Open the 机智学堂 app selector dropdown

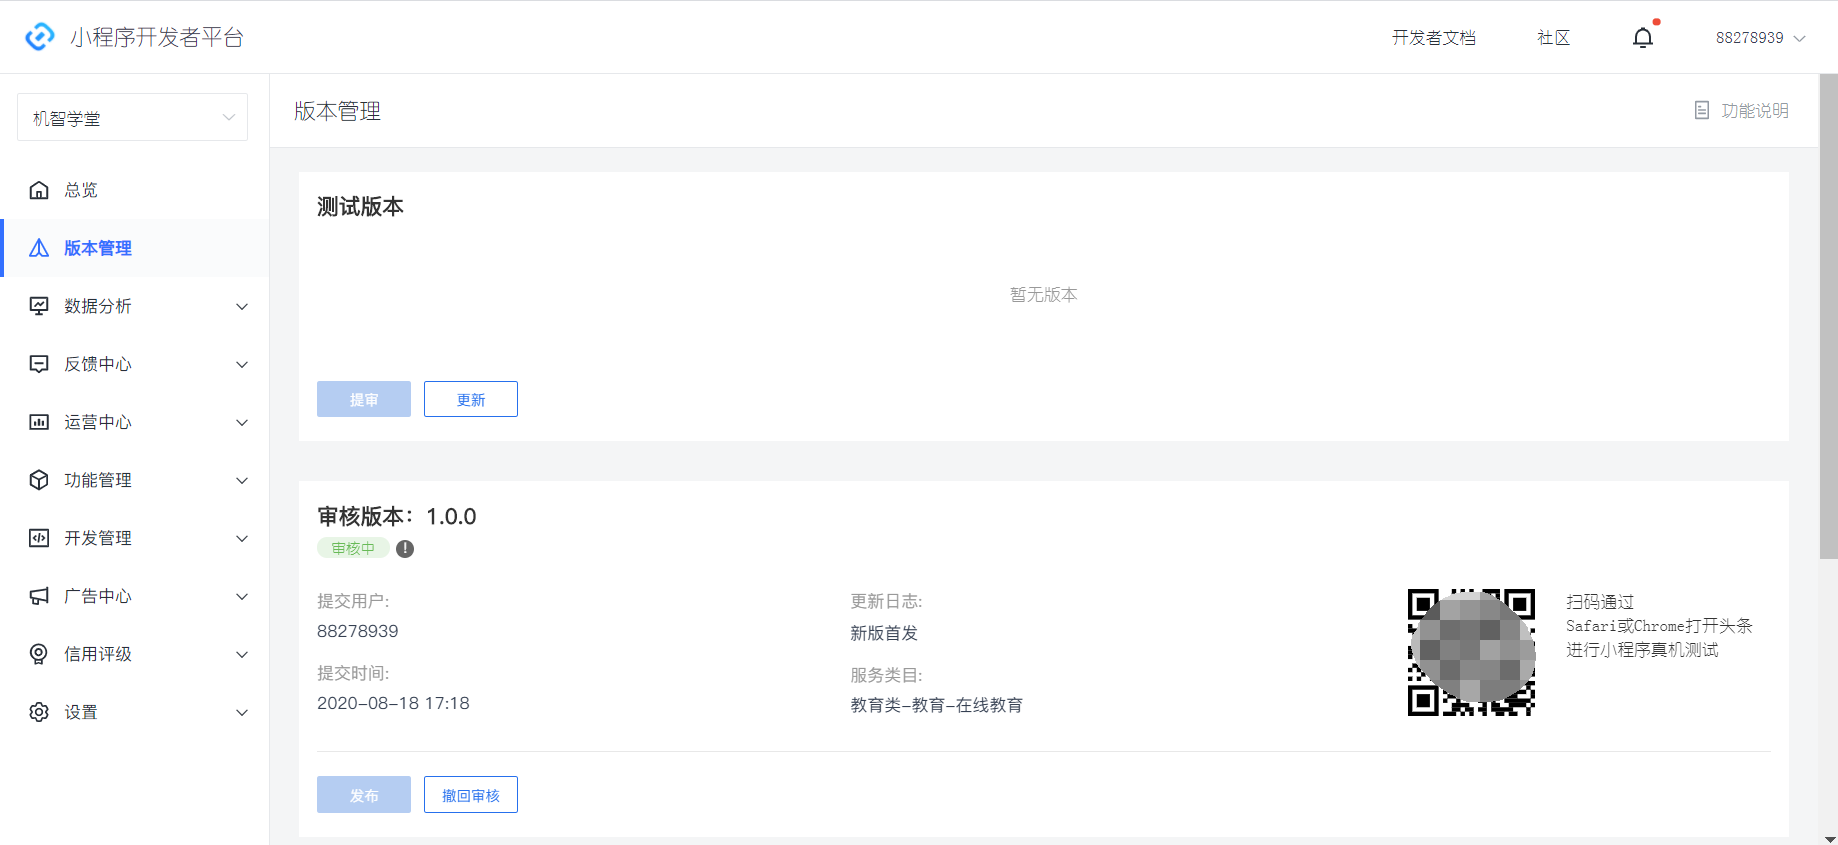click(x=133, y=118)
